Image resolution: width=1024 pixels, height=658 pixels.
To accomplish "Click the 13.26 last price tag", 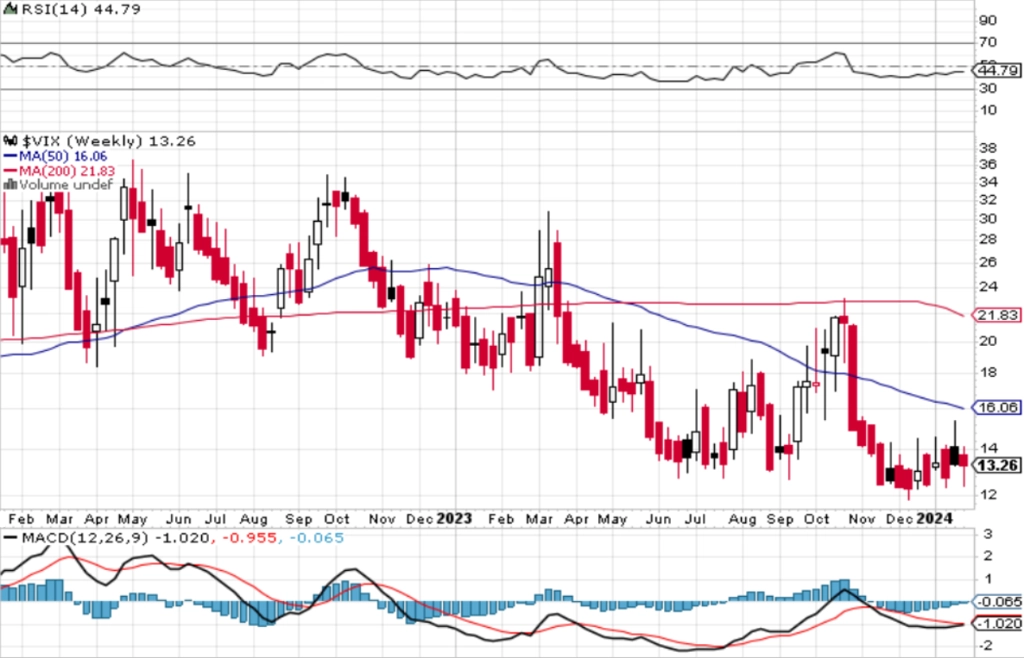I will click(x=997, y=465).
